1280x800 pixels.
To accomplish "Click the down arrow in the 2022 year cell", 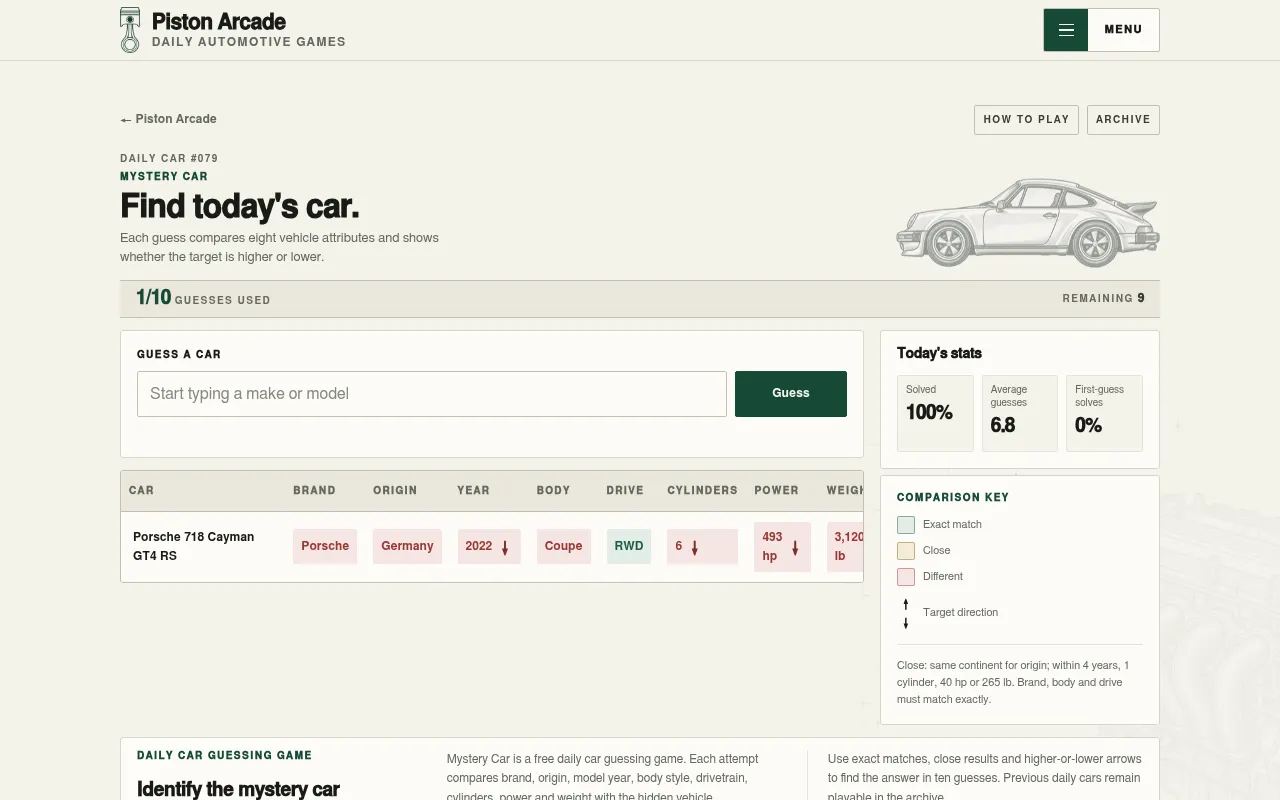I will point(505,547).
